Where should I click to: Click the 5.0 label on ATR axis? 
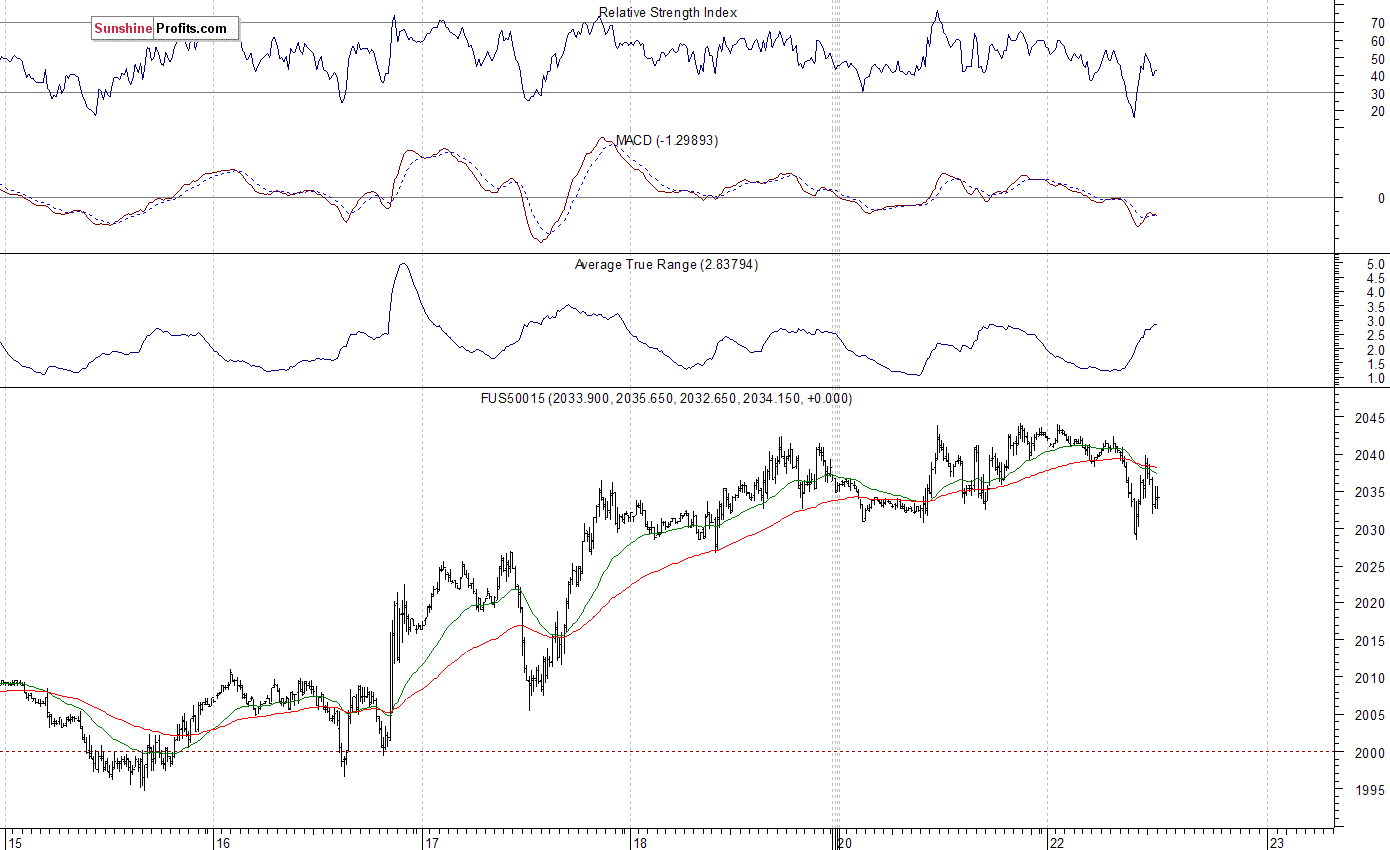point(1376,264)
